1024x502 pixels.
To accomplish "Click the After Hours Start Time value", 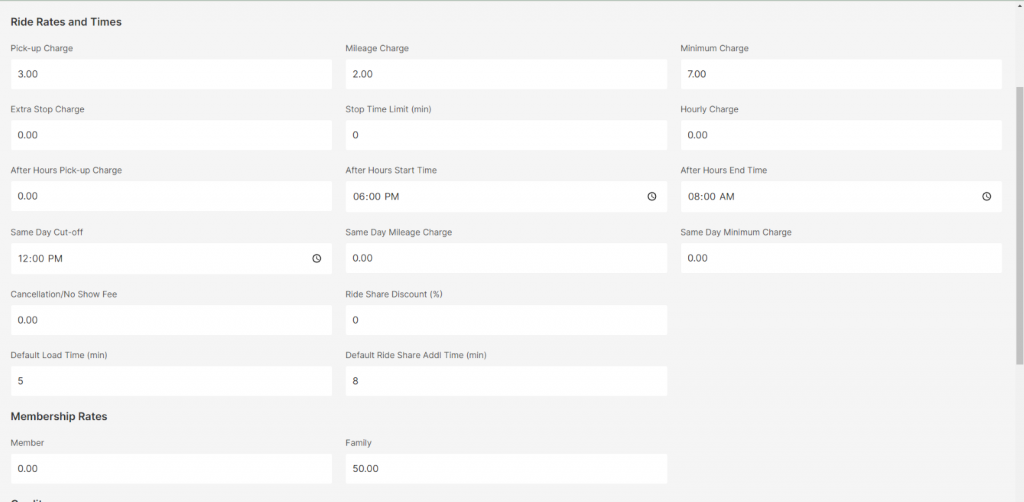I will (x=377, y=197).
